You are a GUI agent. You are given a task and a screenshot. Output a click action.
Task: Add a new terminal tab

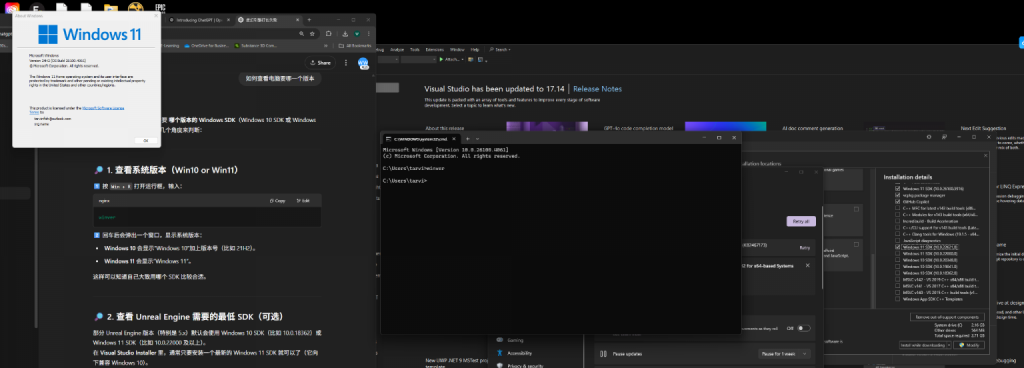pyautogui.click(x=468, y=138)
